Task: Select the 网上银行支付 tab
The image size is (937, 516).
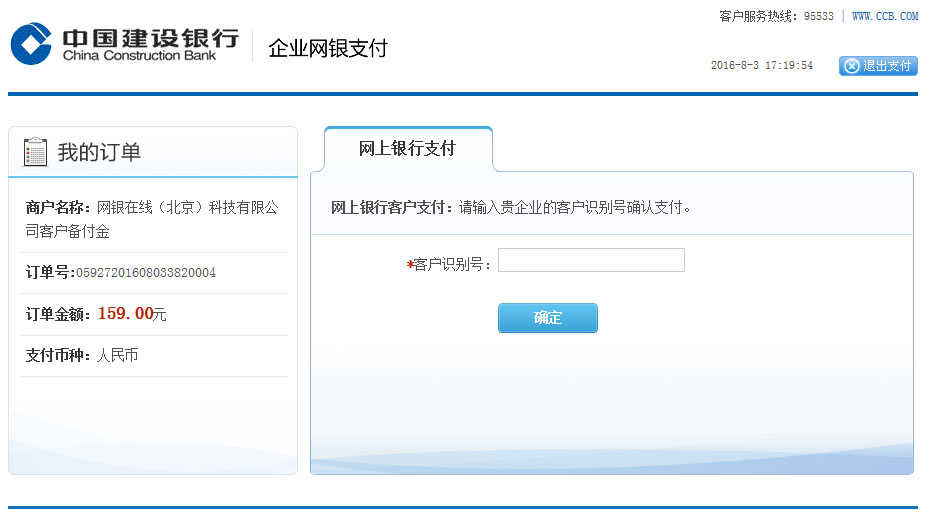Action: tap(407, 149)
